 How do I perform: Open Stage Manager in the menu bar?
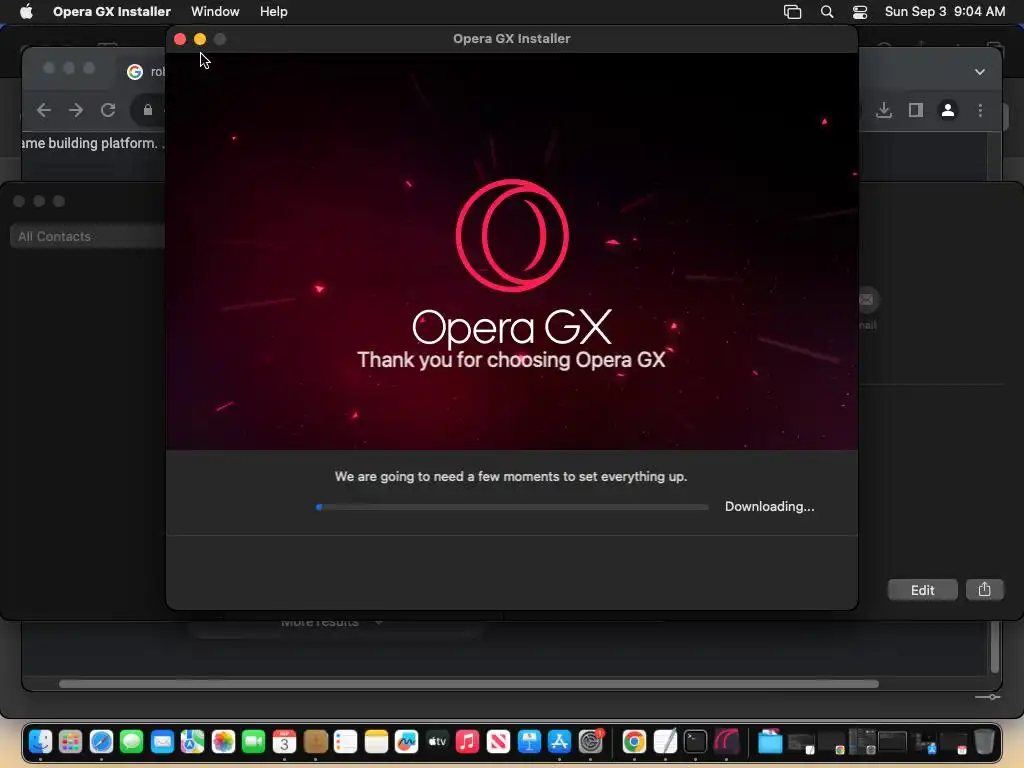pos(792,12)
